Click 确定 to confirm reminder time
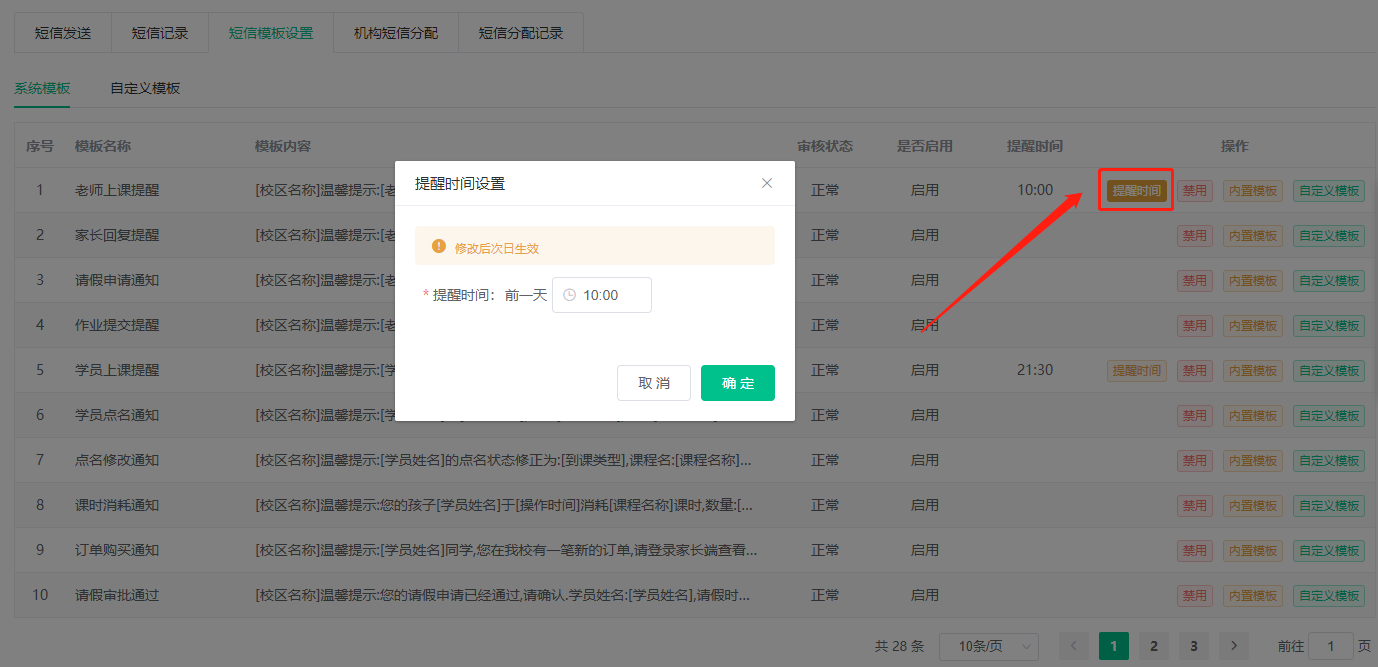Screen dimensions: 1378x667 click(738, 383)
